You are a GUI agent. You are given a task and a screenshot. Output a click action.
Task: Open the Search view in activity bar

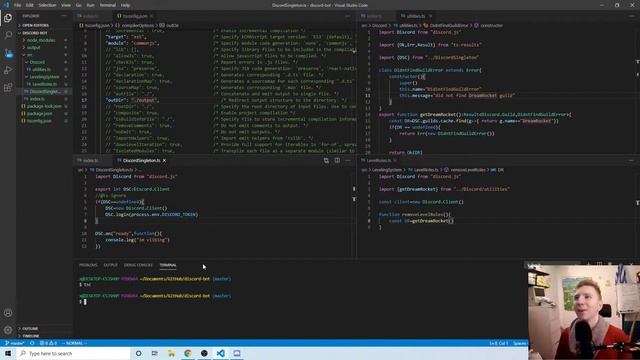tap(8, 35)
